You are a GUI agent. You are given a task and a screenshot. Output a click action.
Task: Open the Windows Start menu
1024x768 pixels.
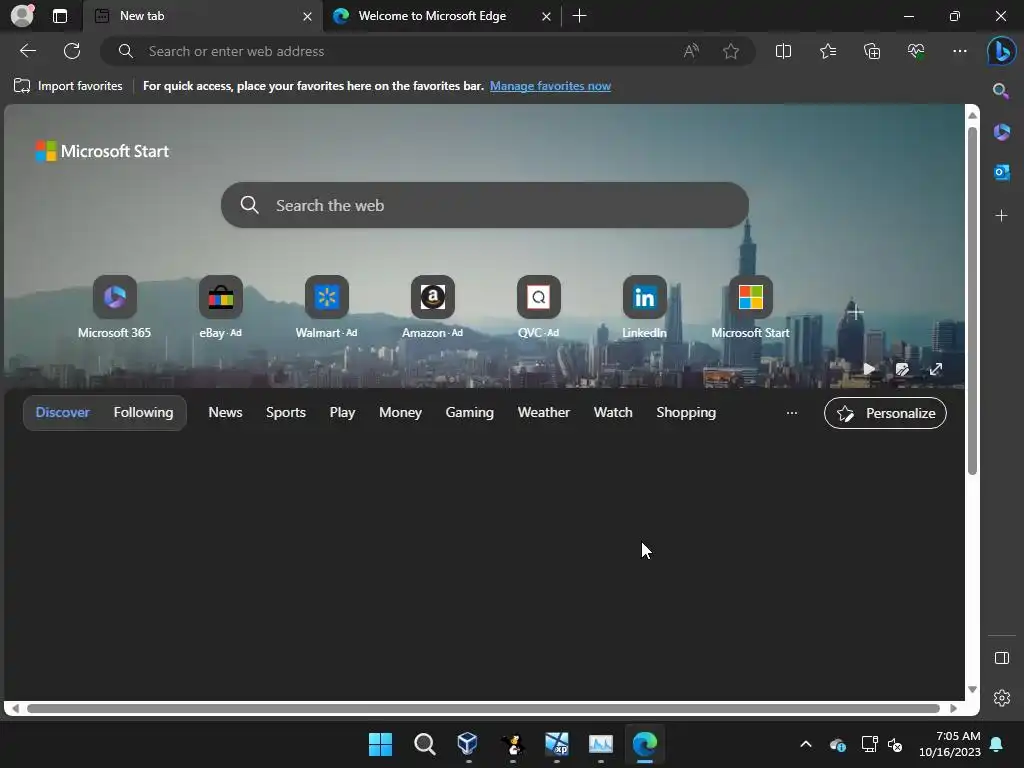coord(381,744)
